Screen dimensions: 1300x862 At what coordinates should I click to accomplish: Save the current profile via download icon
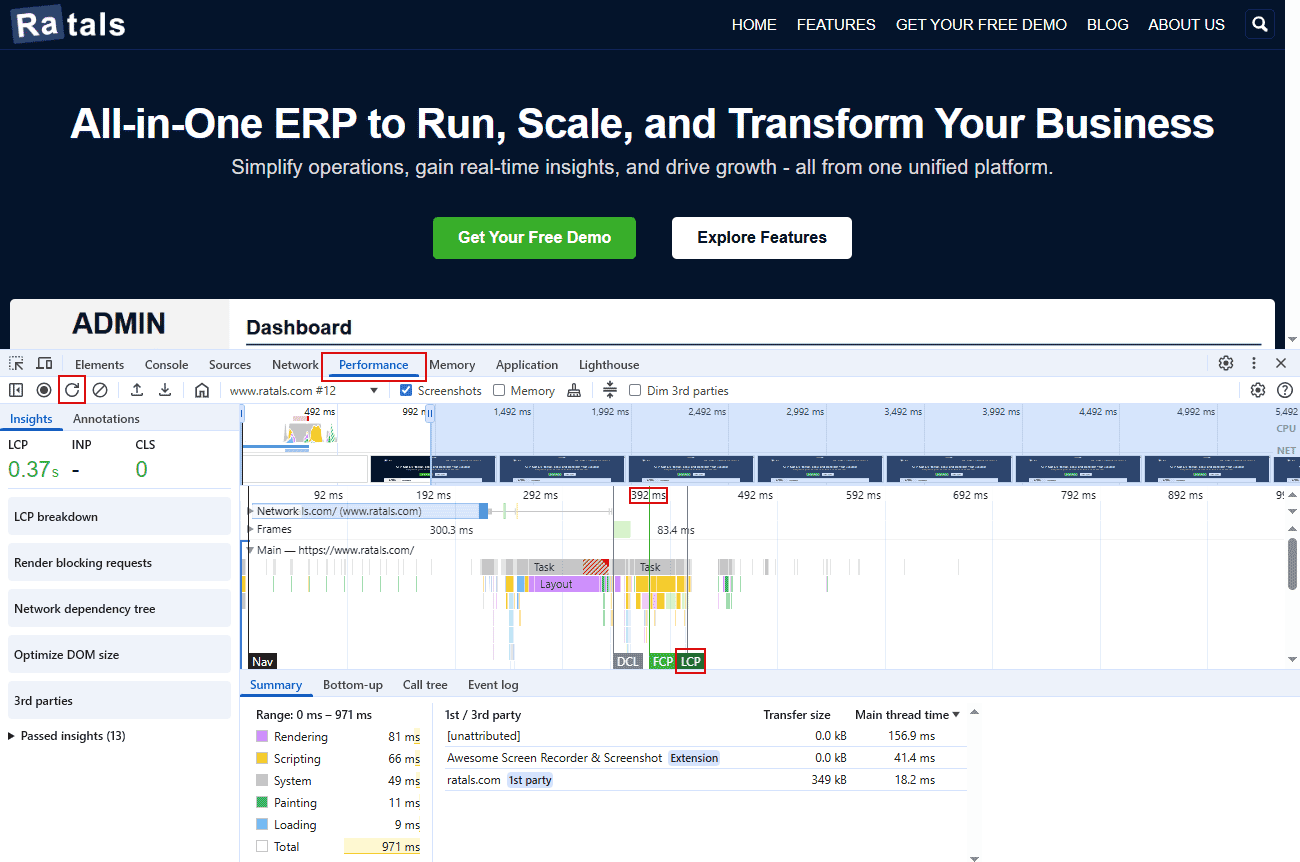164,390
